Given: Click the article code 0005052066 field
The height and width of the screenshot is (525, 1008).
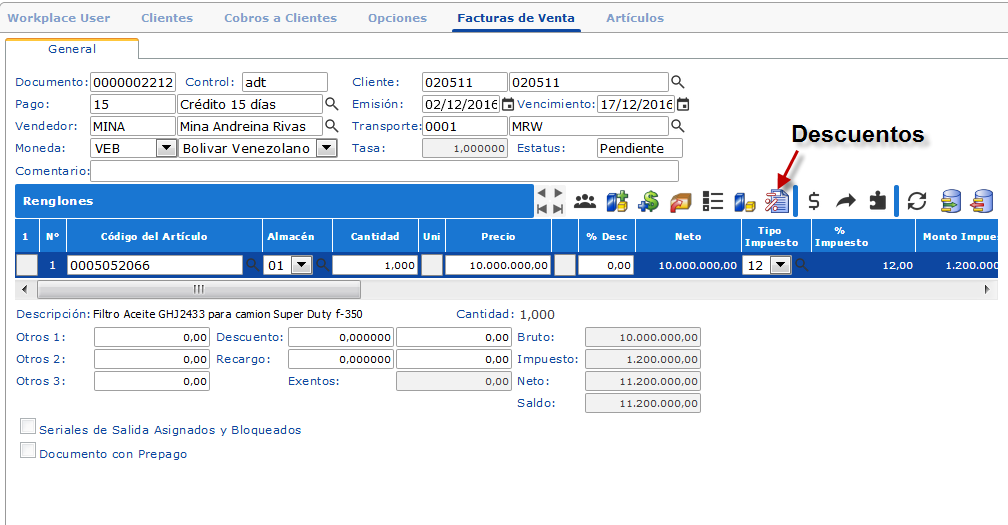Looking at the screenshot, I should [155, 265].
